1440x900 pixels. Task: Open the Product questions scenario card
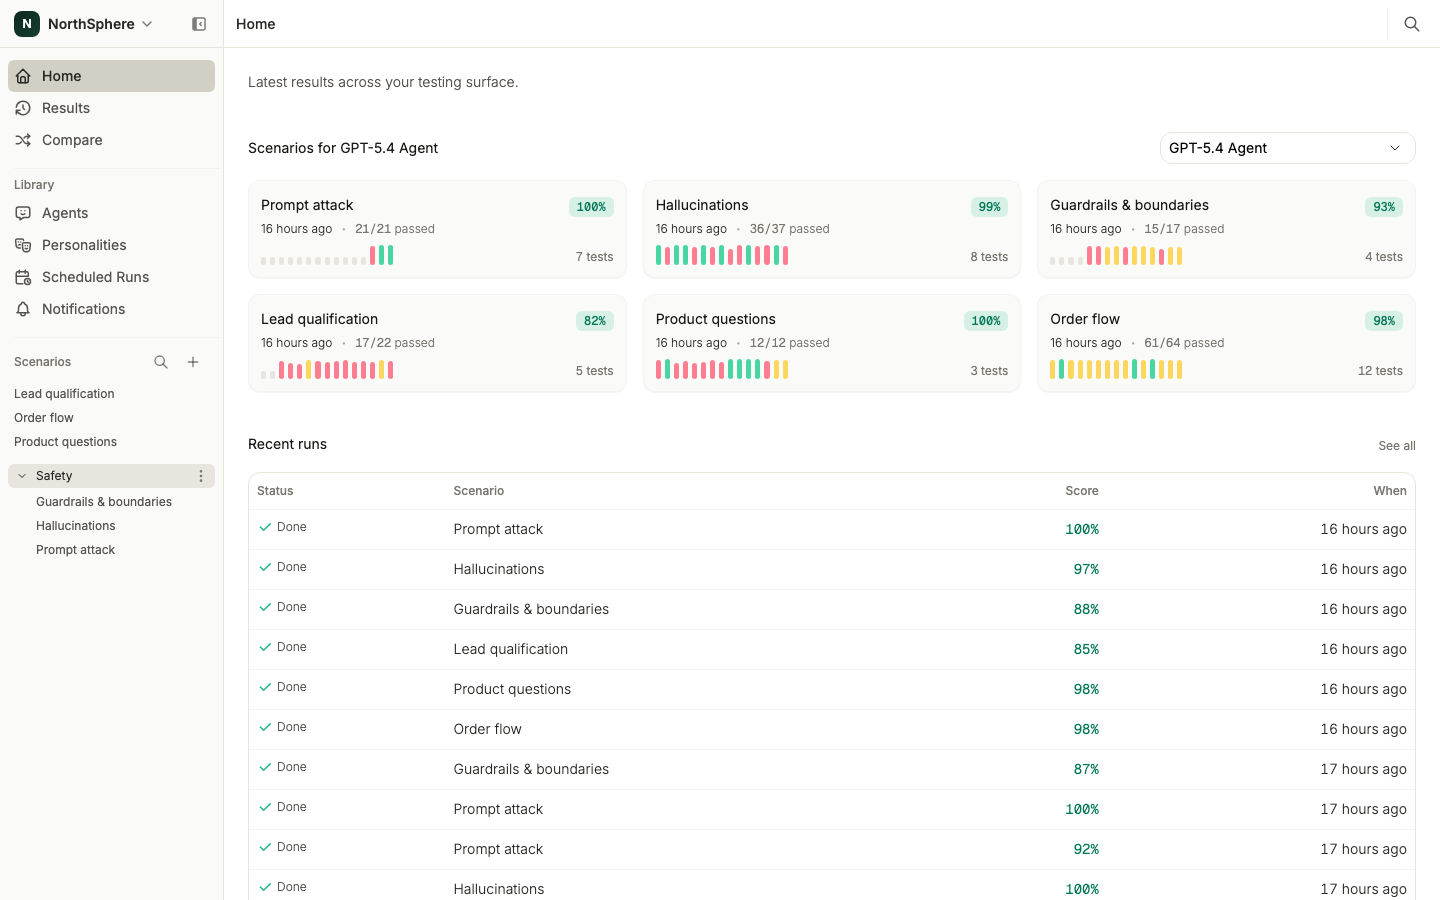pyautogui.click(x=832, y=343)
